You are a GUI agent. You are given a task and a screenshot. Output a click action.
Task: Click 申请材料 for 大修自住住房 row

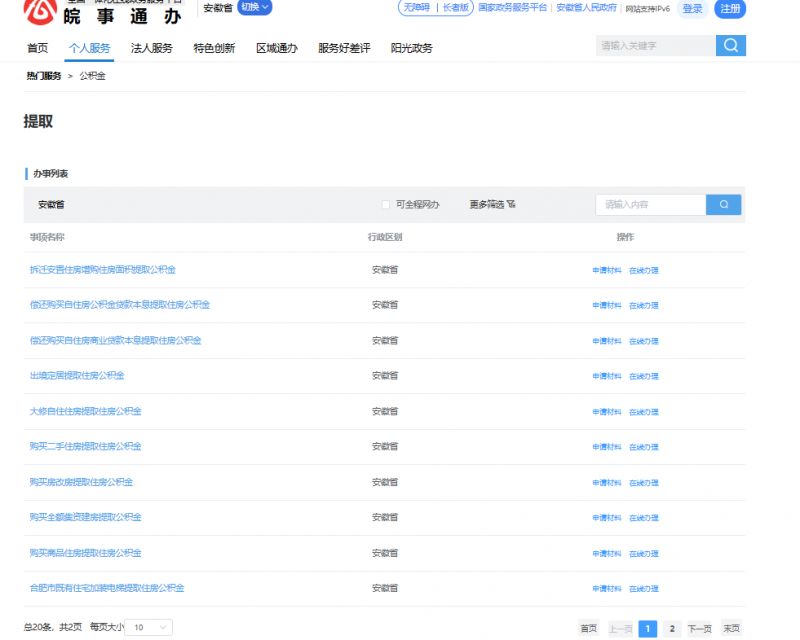[607, 412]
